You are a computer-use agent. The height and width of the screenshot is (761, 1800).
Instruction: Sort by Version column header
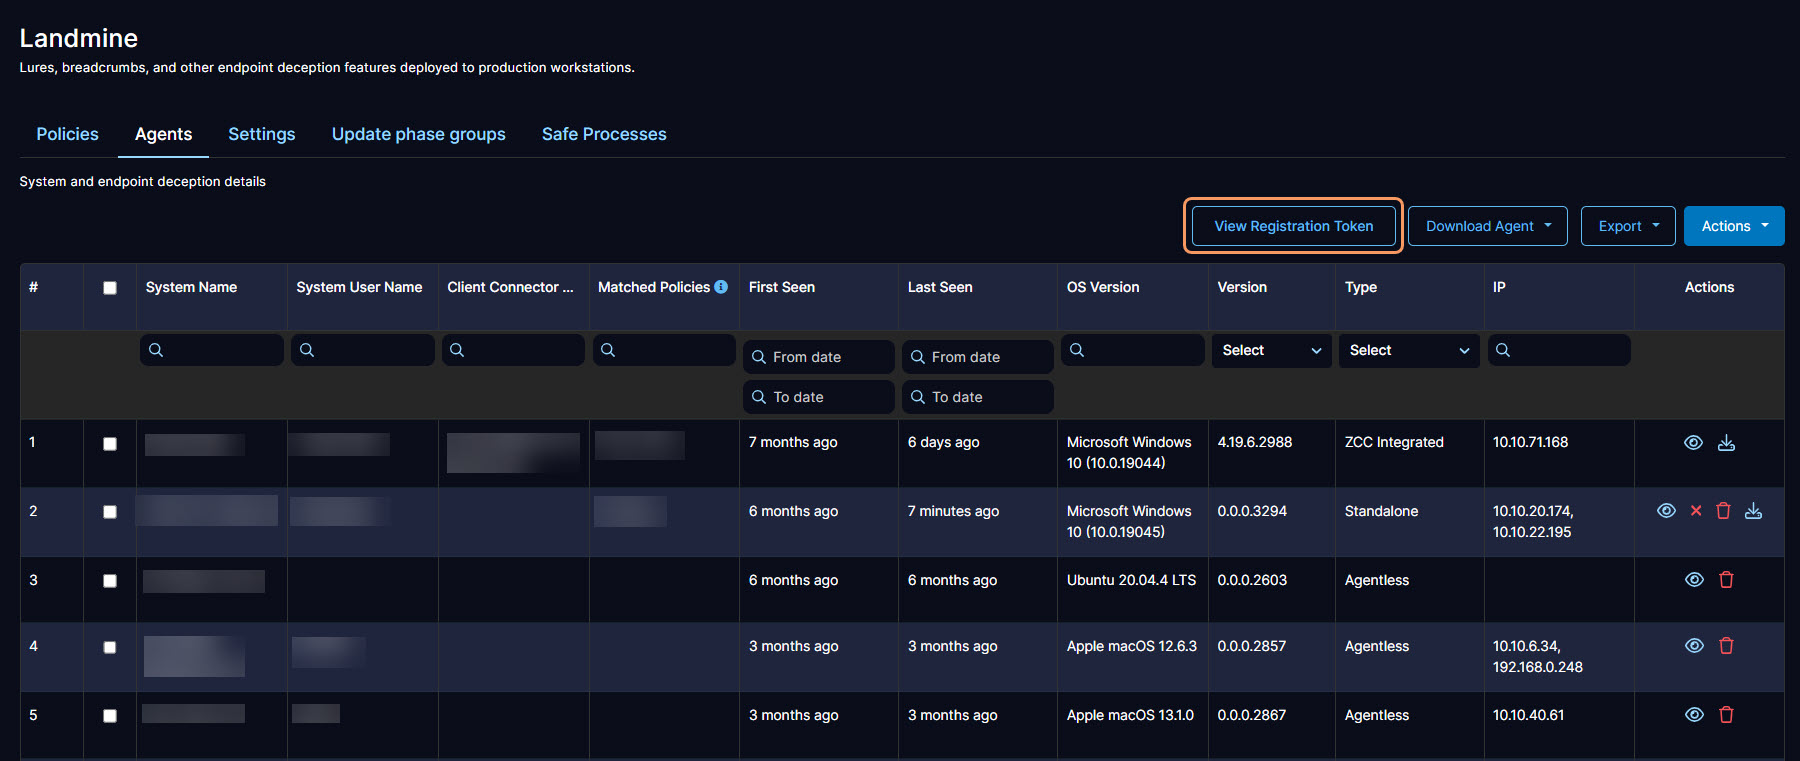coord(1242,287)
